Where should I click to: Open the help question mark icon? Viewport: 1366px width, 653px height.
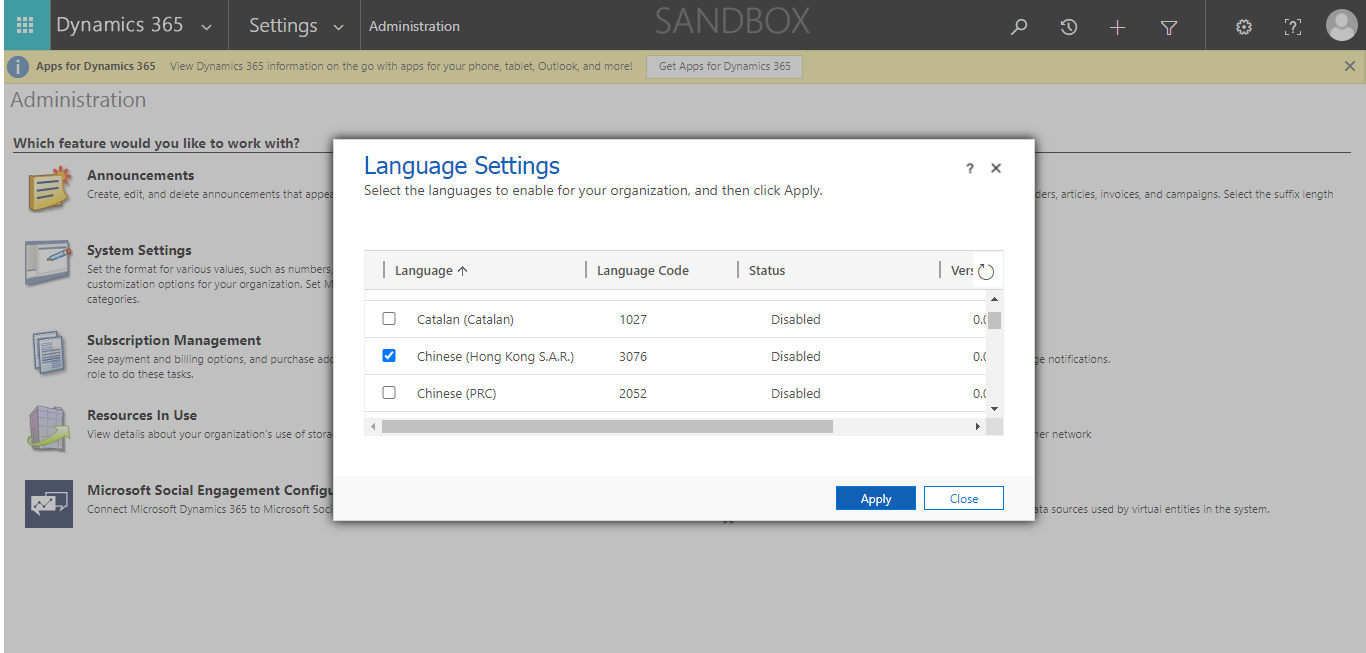[1293, 27]
